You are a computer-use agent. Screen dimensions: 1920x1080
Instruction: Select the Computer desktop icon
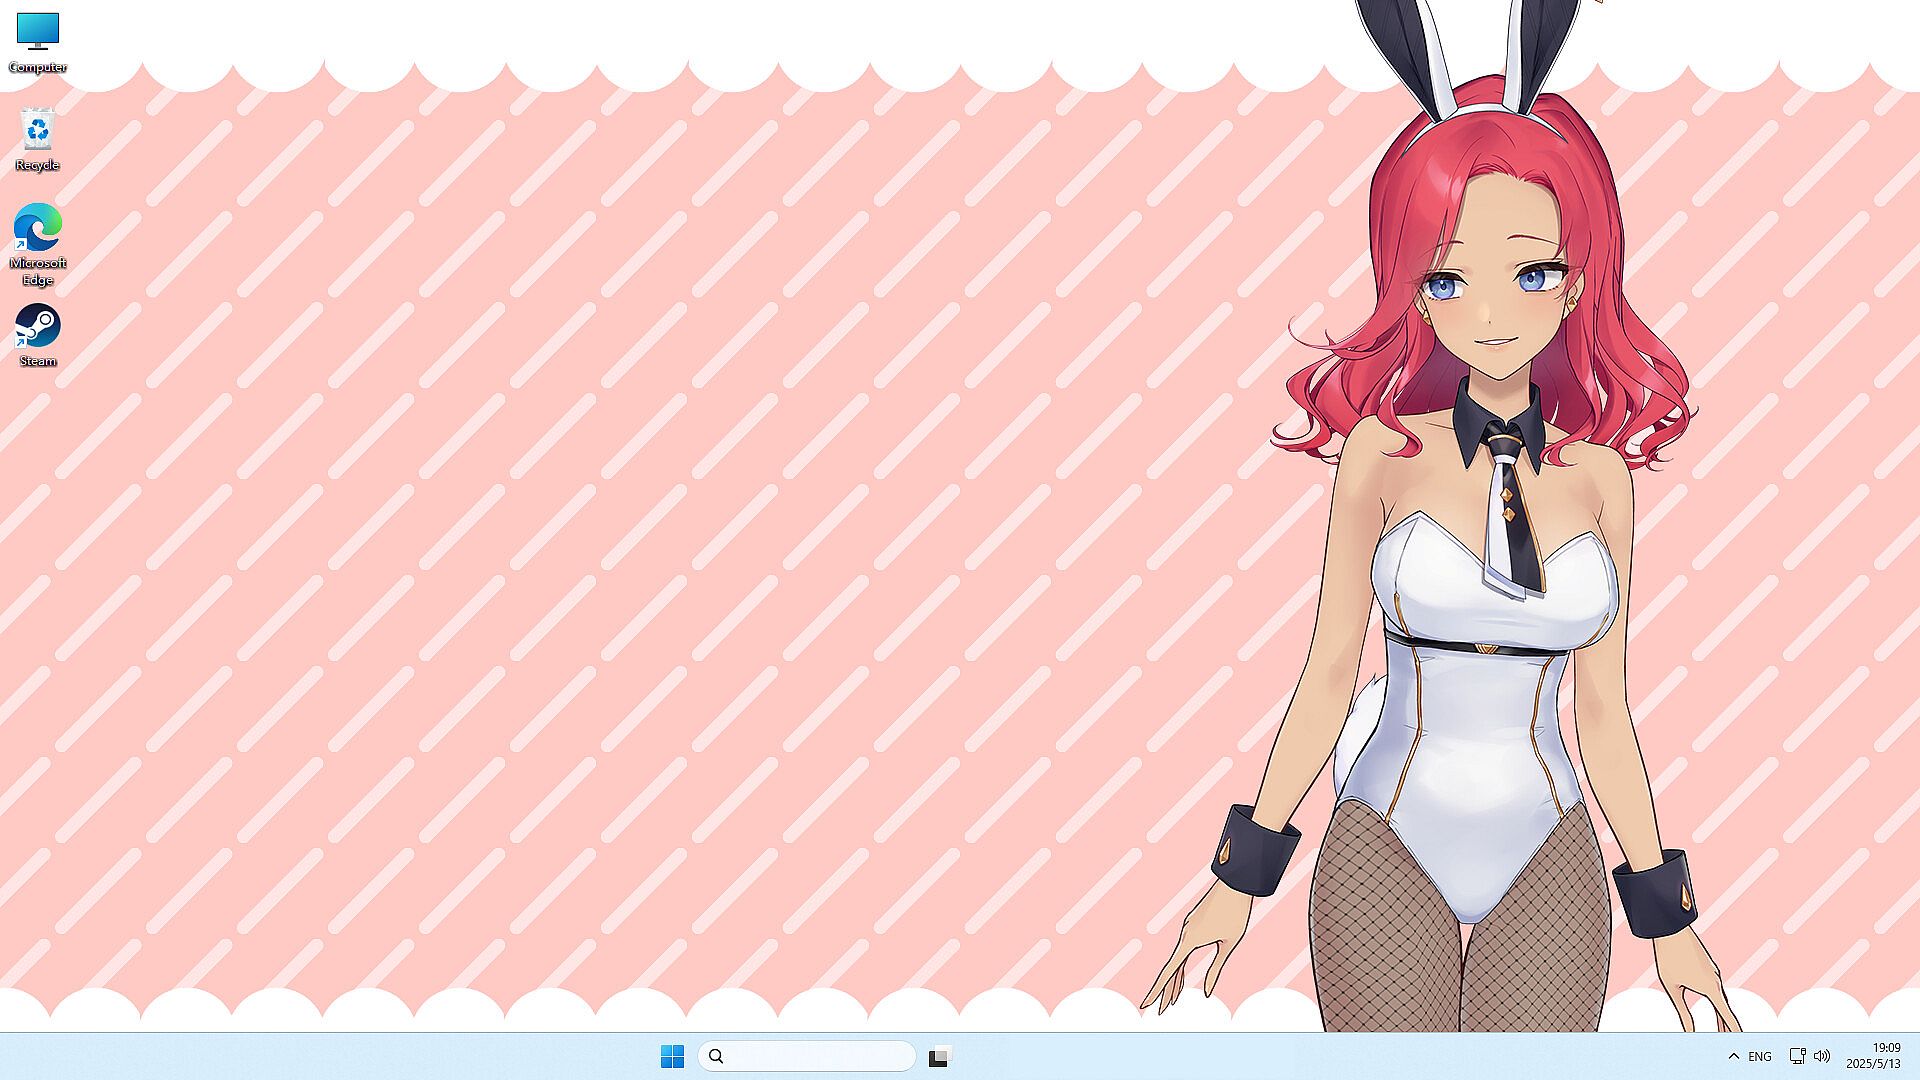tap(38, 31)
